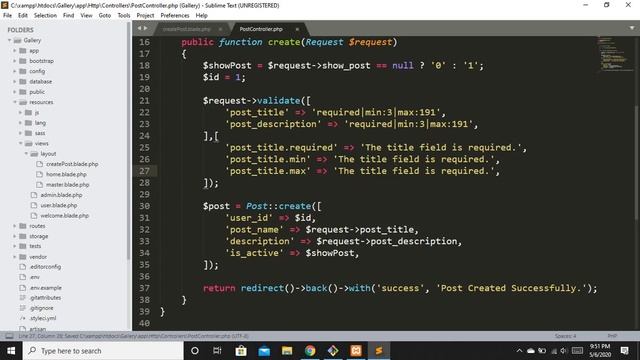
Task: Open the .env.example file
Action: [45, 288]
